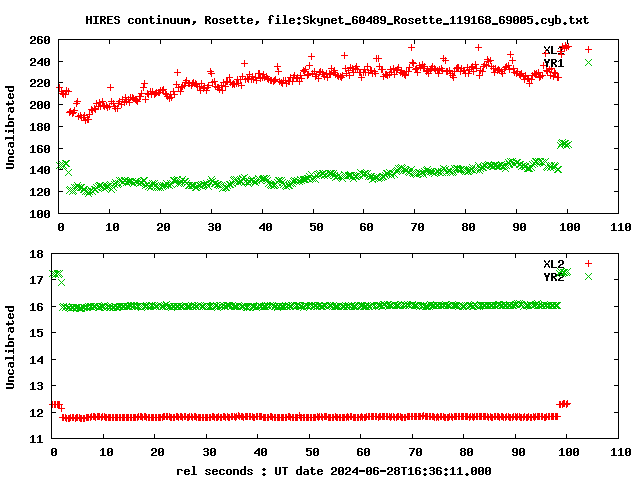Image resolution: width=640 pixels, height=480 pixels.
Task: Click the green cross marker beside YR2
Action: (588, 277)
